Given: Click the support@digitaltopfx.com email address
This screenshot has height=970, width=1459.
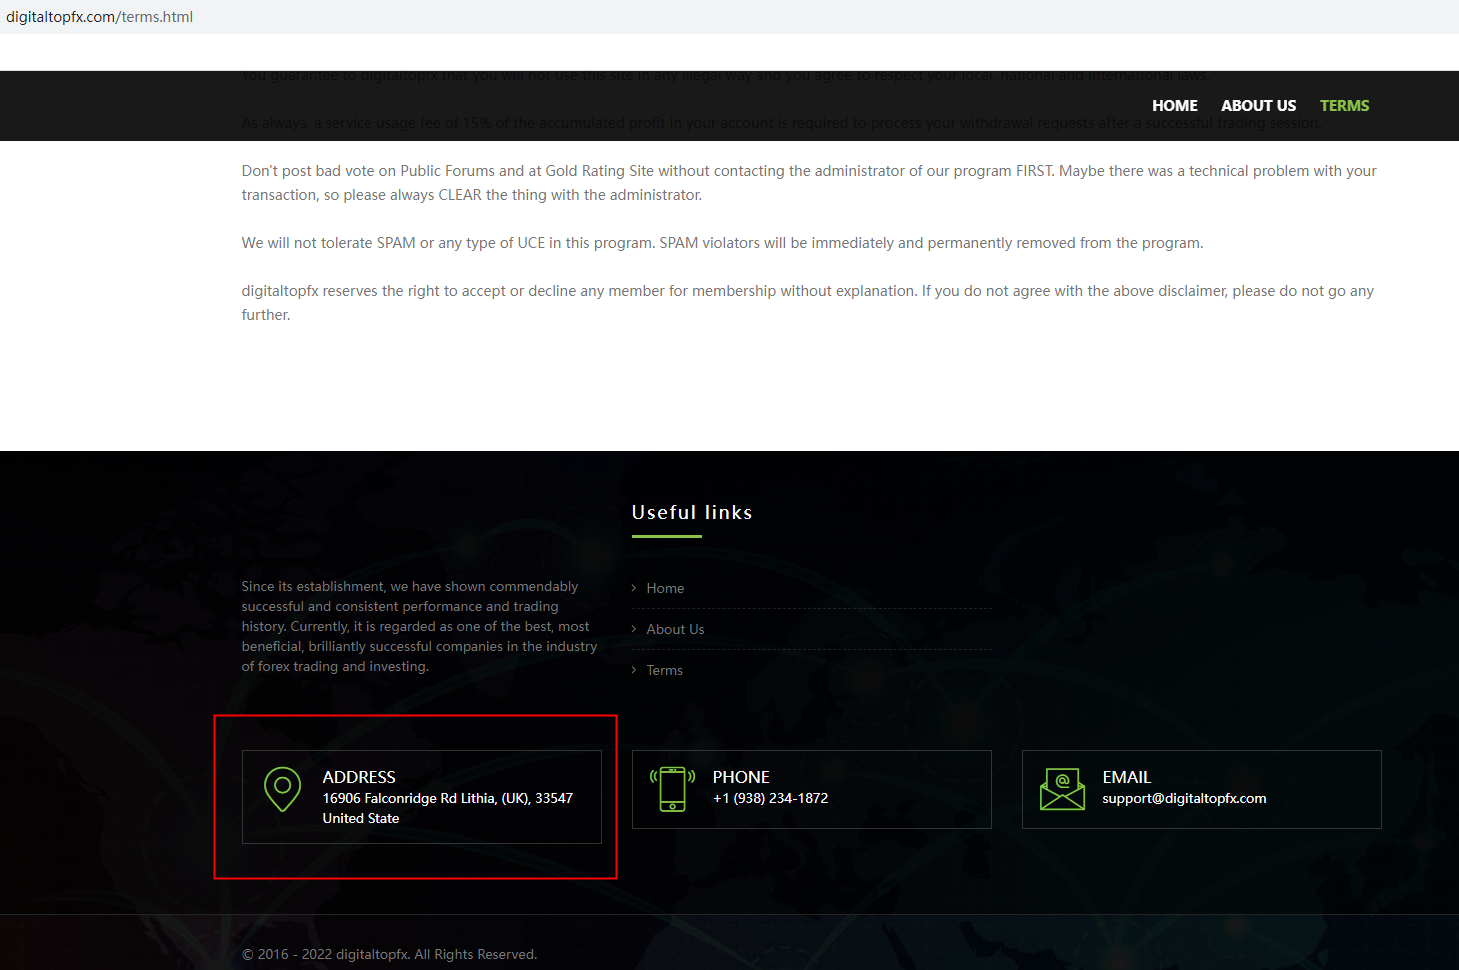Looking at the screenshot, I should tap(1184, 798).
